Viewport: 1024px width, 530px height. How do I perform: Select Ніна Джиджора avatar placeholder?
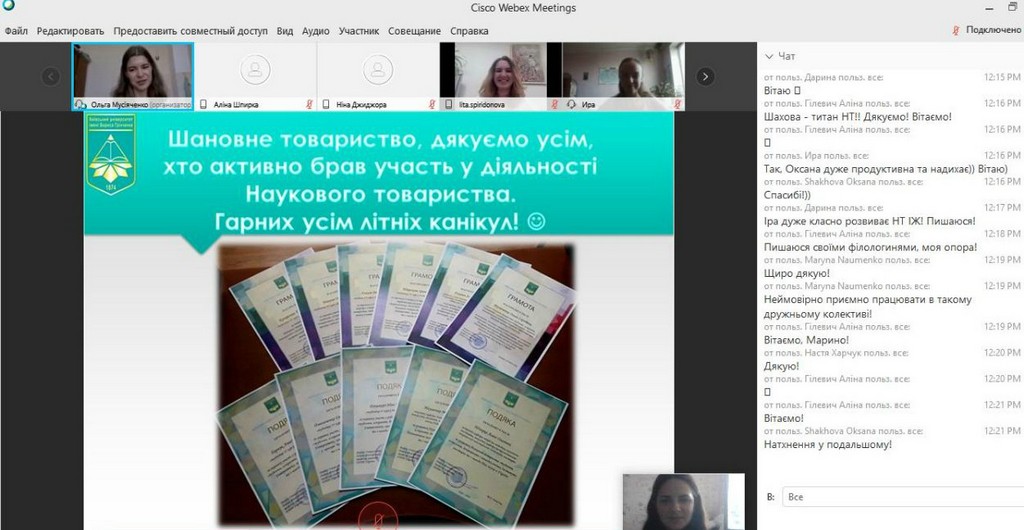coord(377,70)
